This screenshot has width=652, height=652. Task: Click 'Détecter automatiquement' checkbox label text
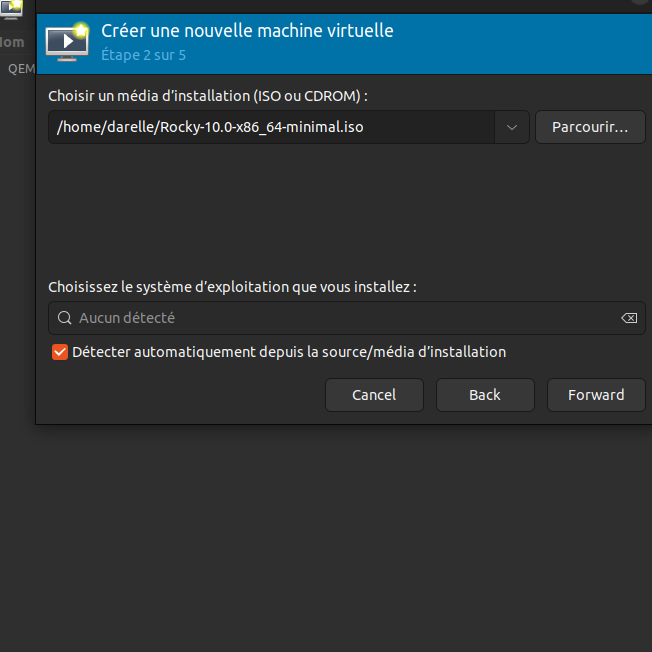[x=289, y=352]
